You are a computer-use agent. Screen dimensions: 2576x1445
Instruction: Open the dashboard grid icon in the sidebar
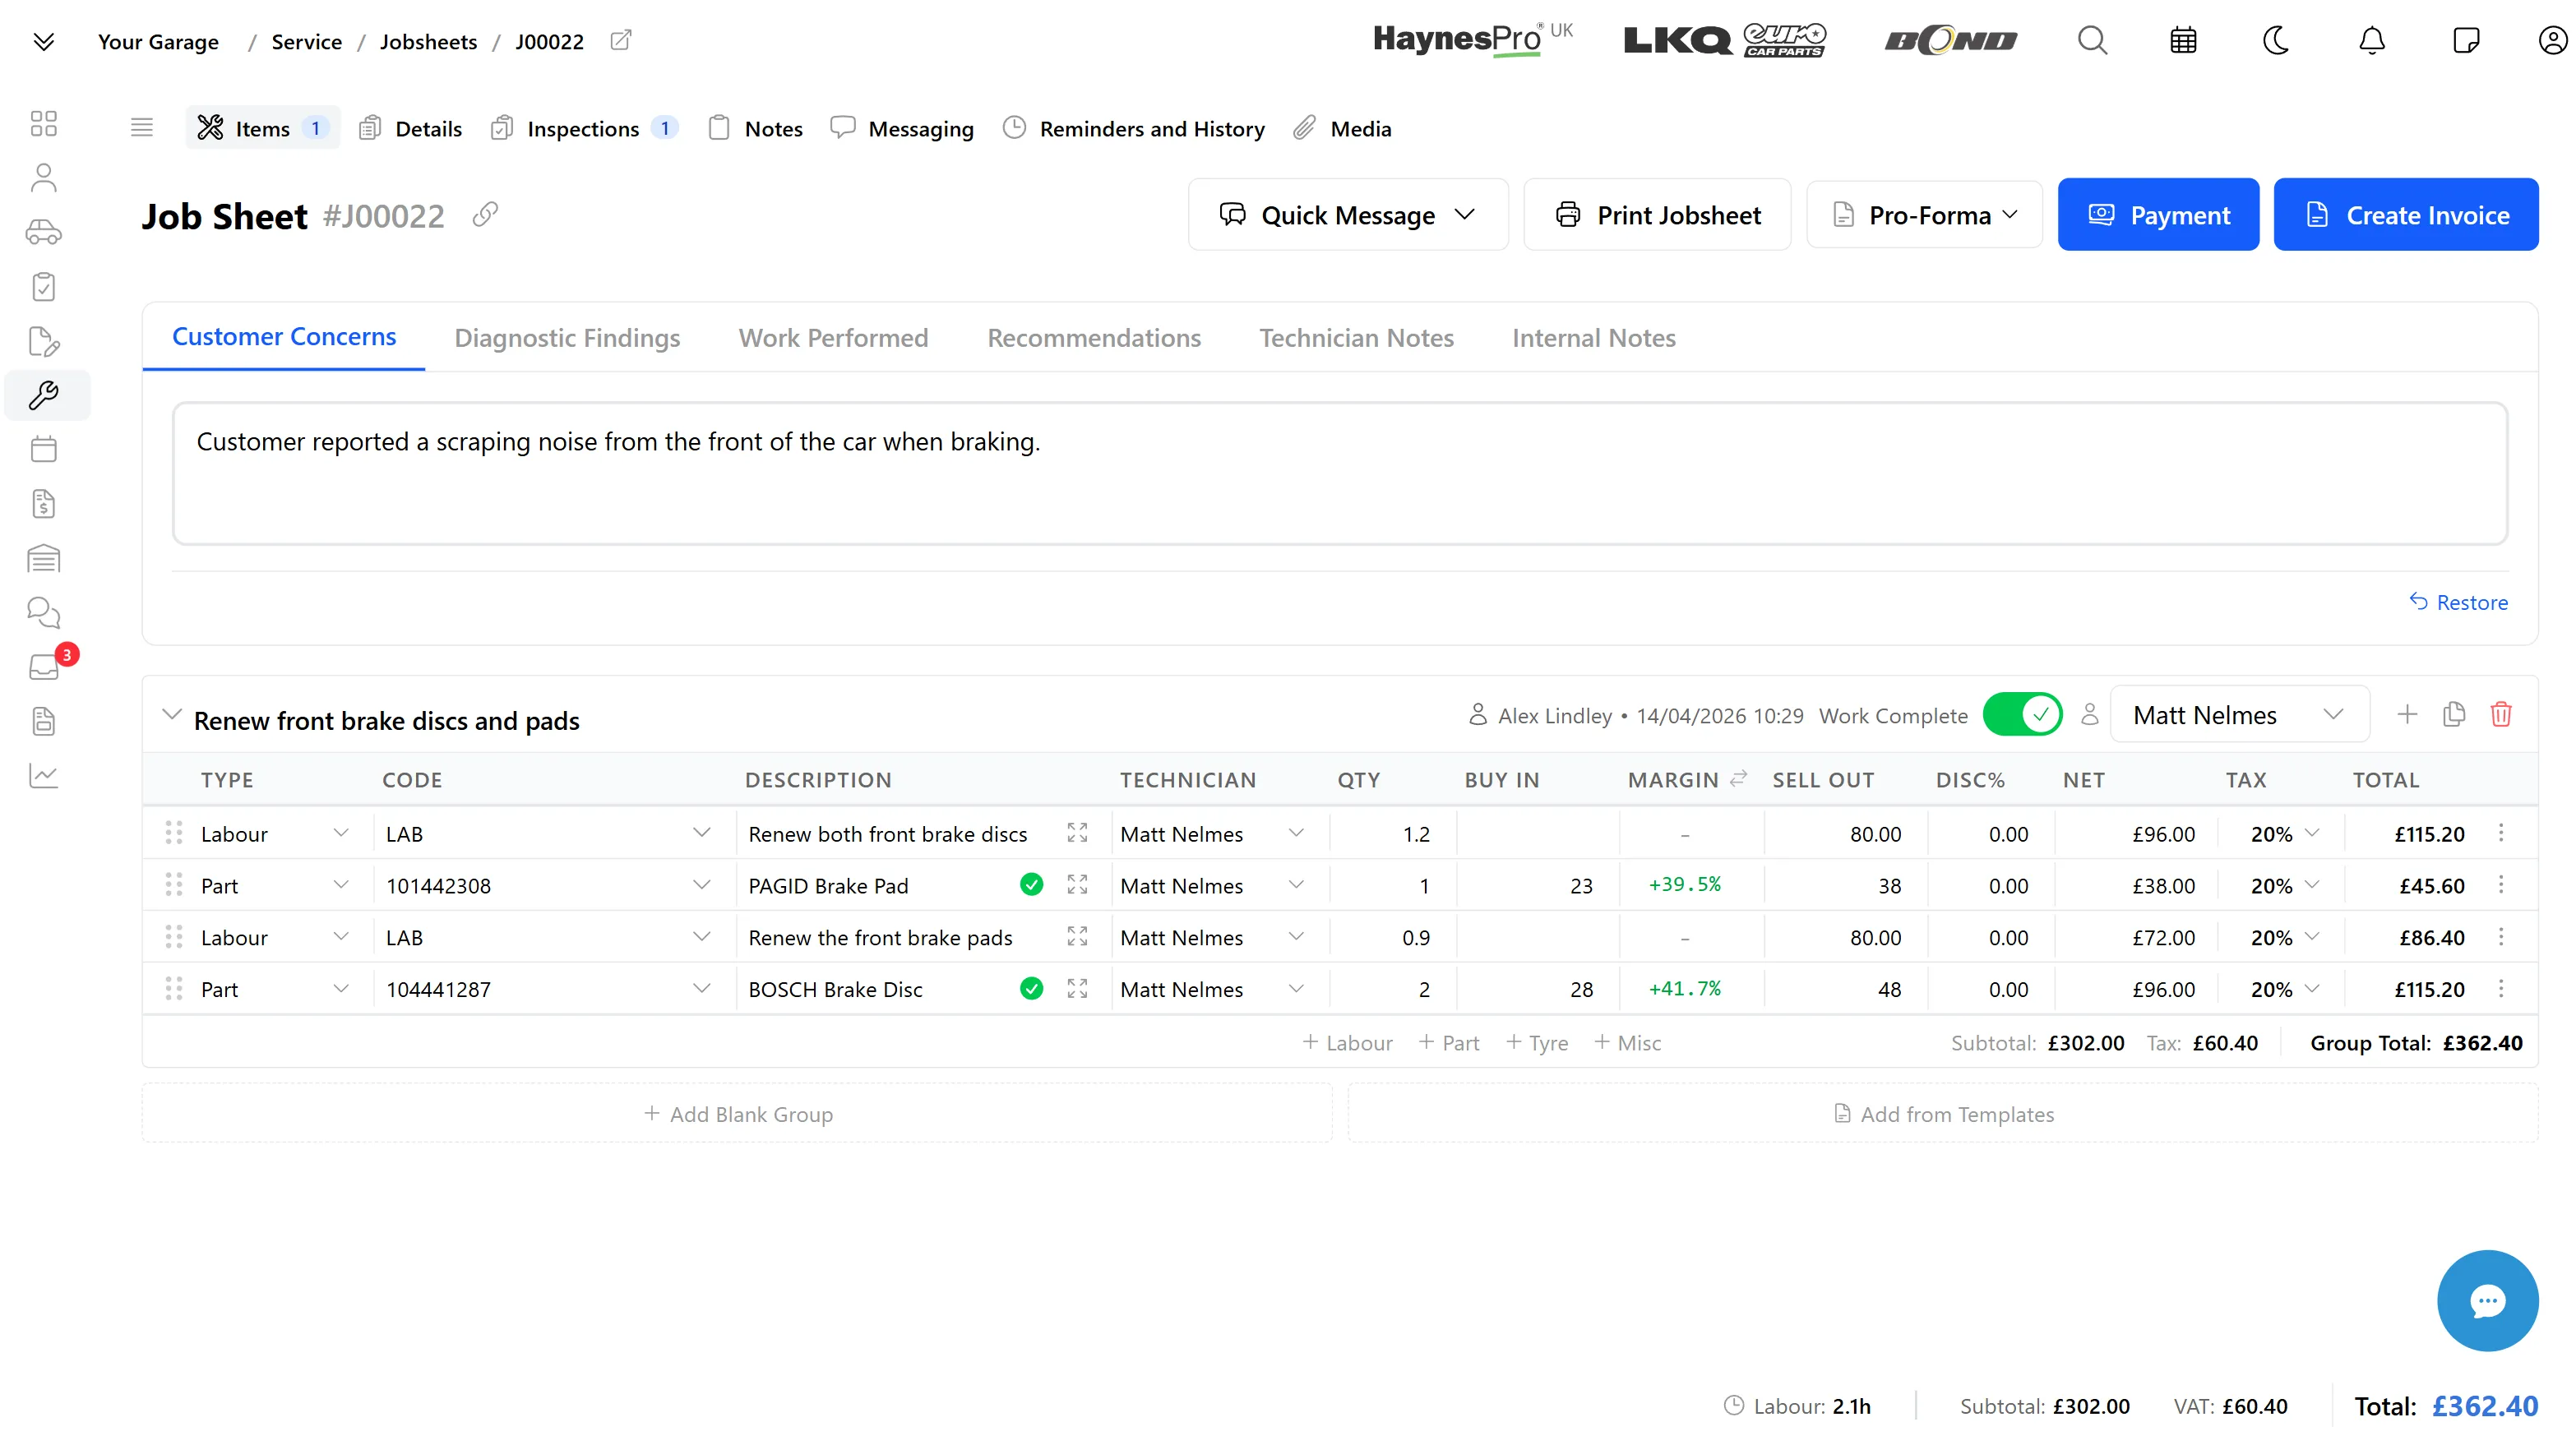pyautogui.click(x=44, y=123)
